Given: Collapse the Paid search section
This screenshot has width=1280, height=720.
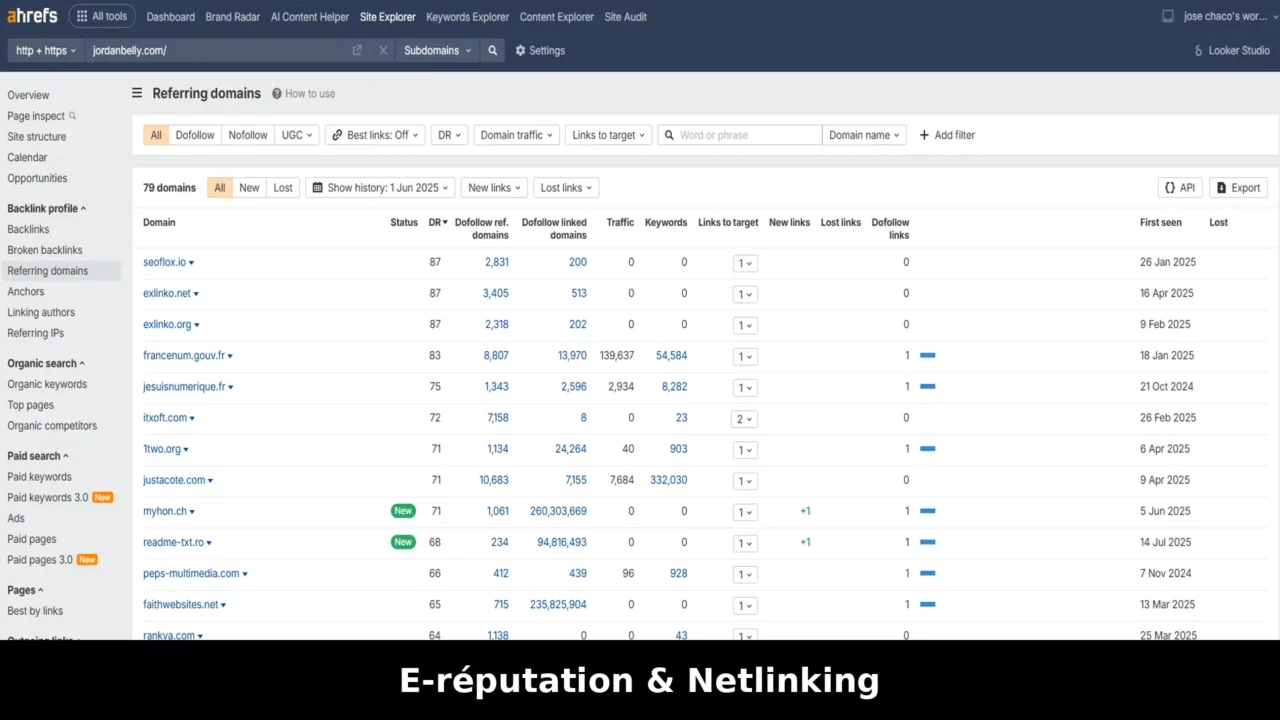Looking at the screenshot, I should (x=38, y=456).
